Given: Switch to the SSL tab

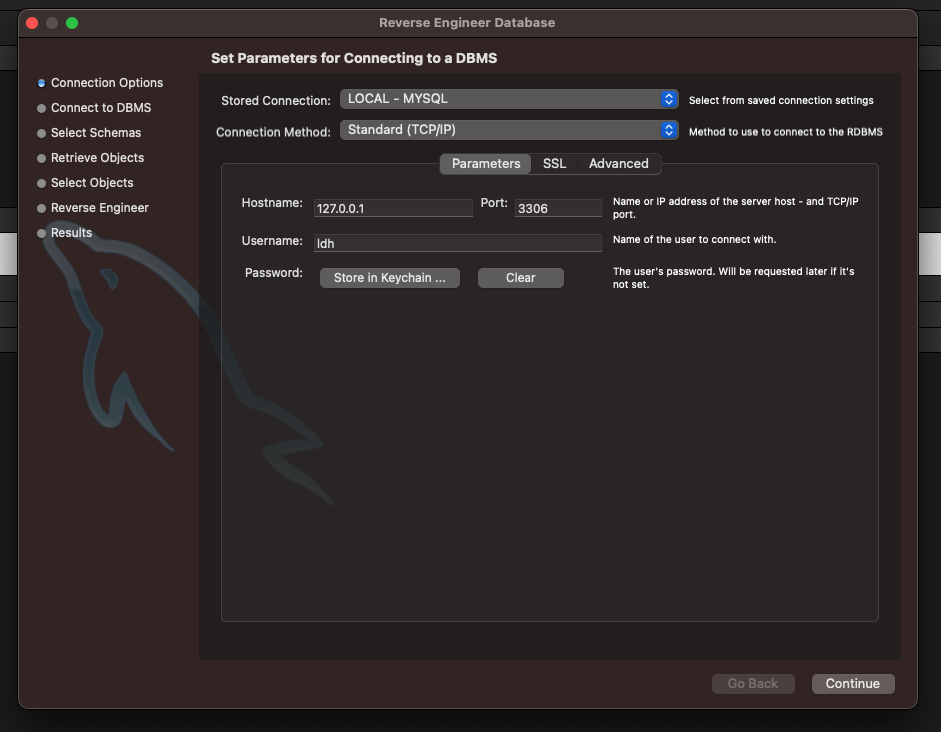Looking at the screenshot, I should click(x=554, y=164).
